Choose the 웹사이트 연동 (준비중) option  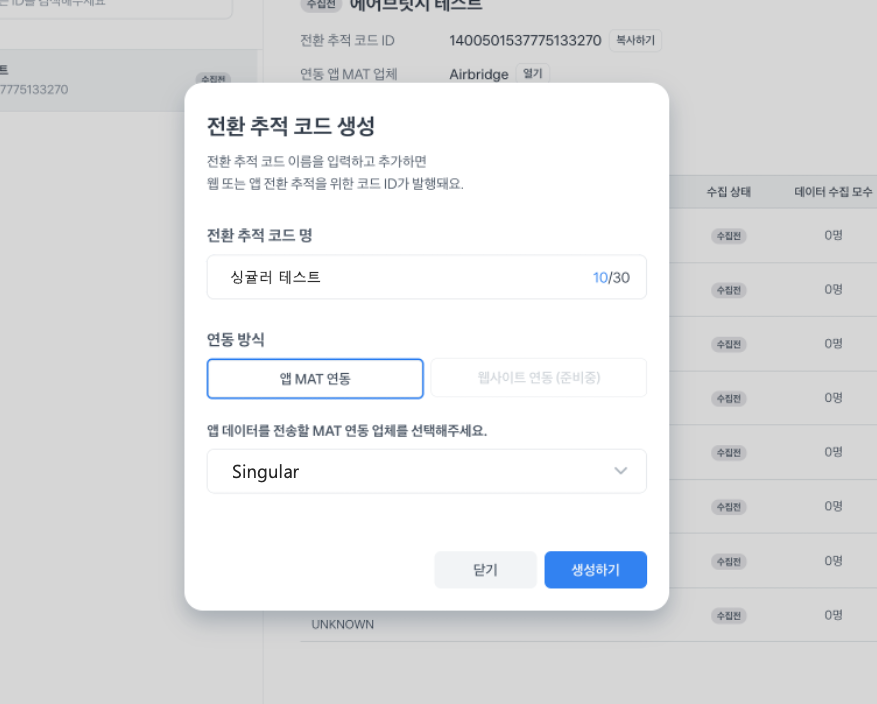click(x=539, y=378)
